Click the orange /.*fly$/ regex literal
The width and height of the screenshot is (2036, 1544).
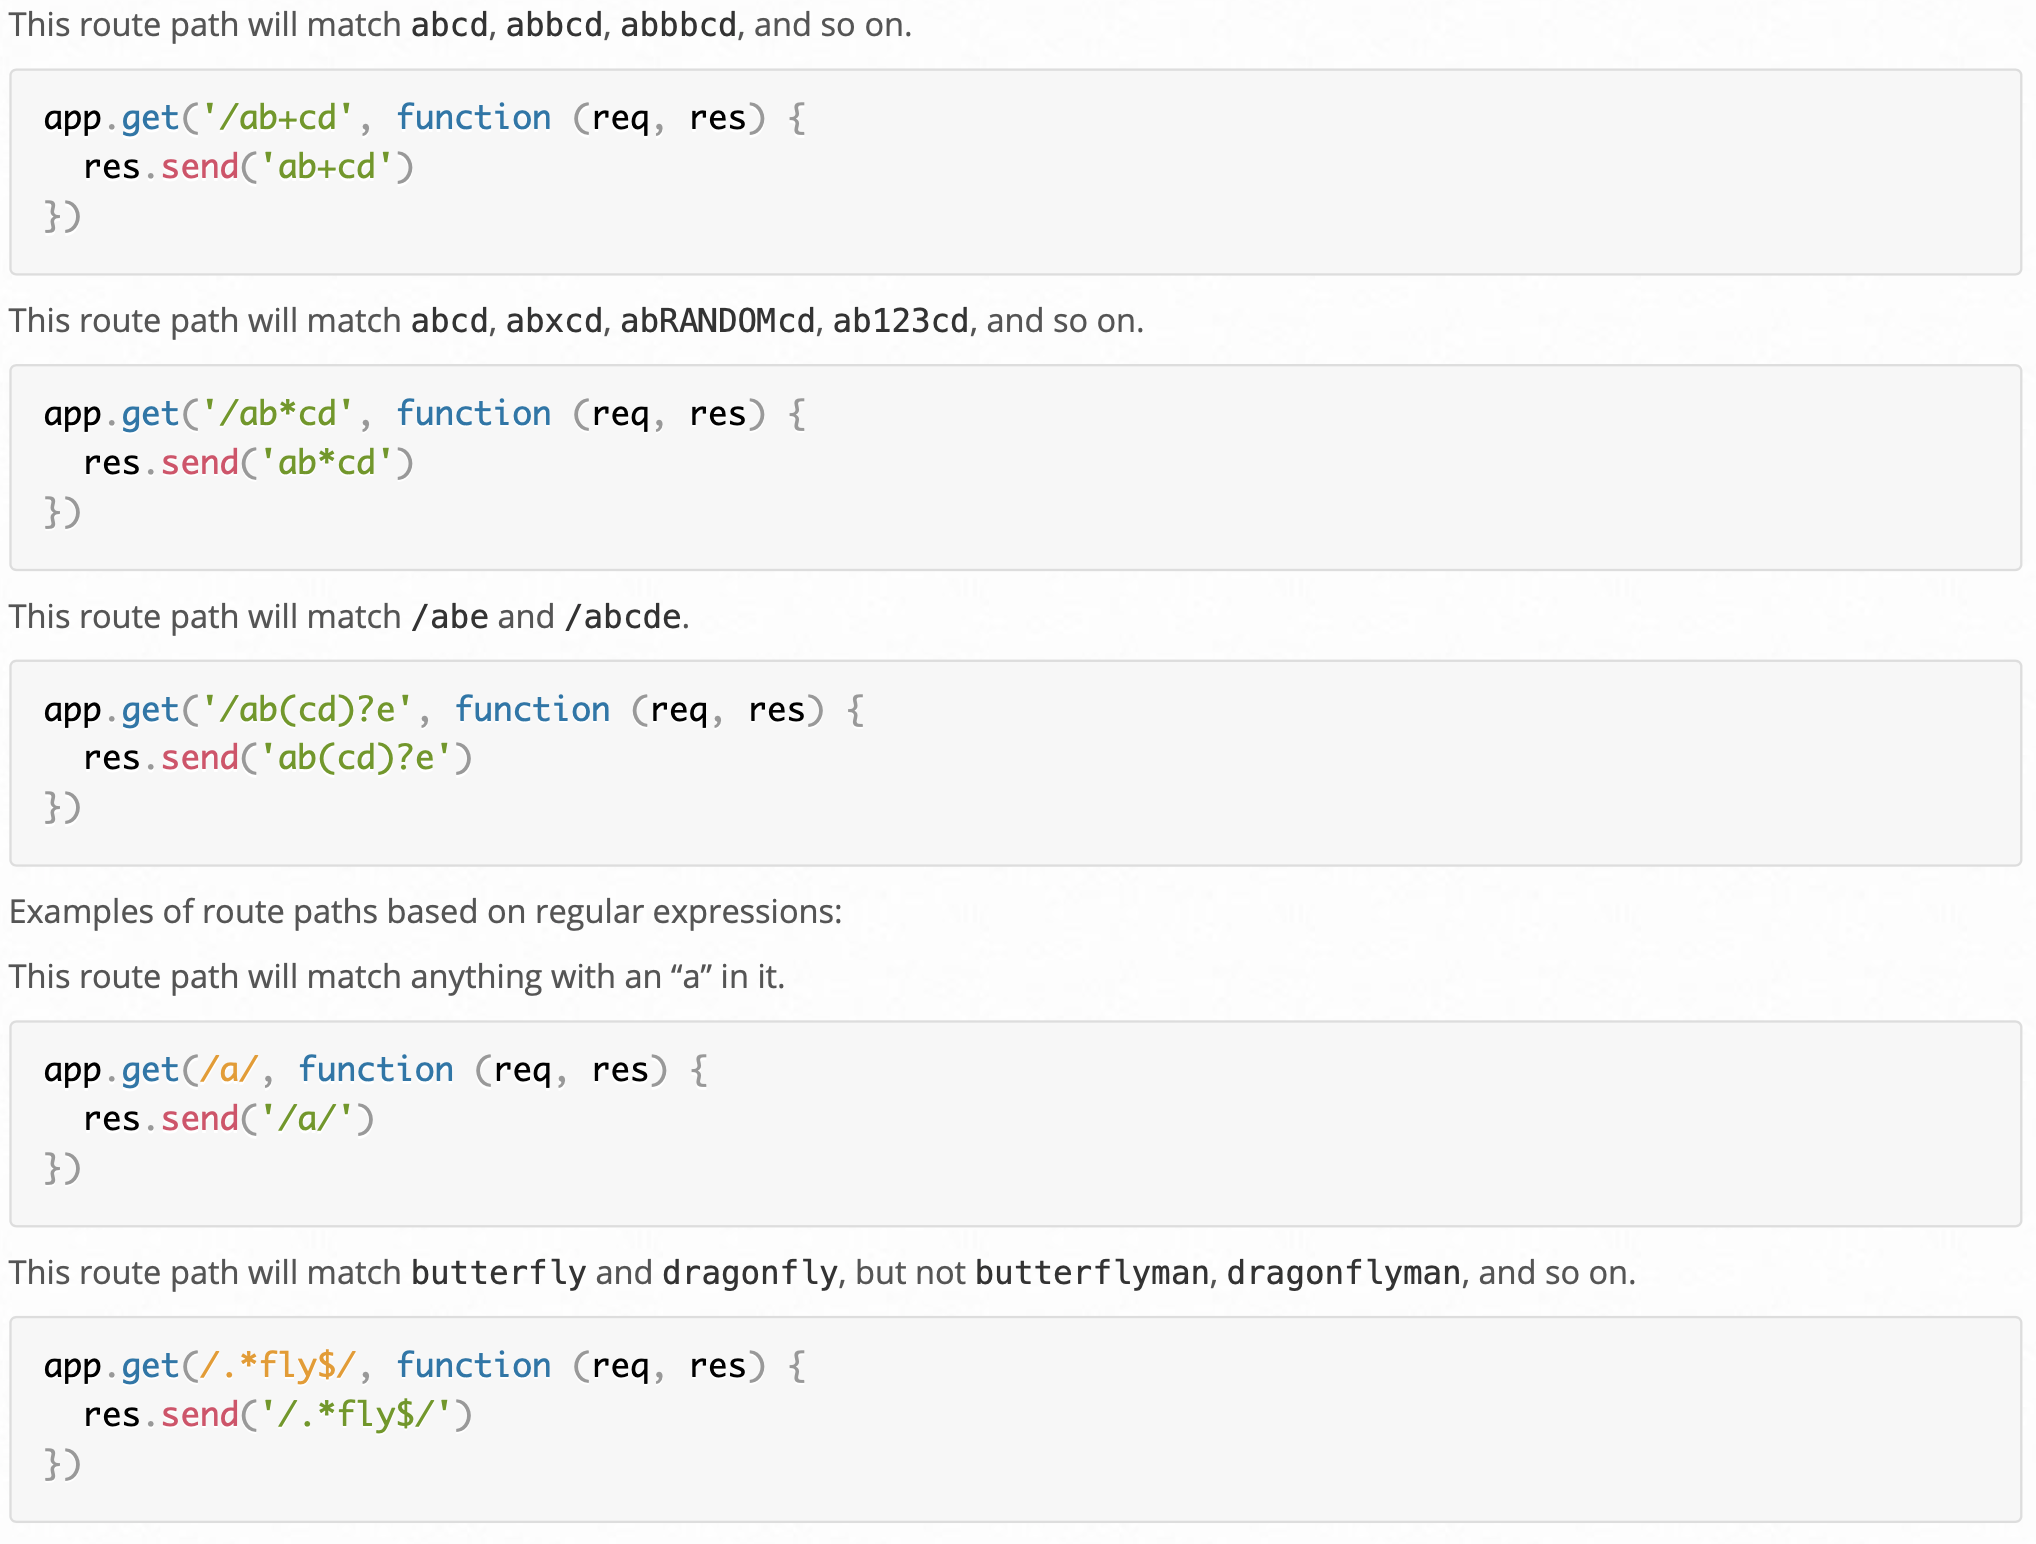click(x=277, y=1366)
